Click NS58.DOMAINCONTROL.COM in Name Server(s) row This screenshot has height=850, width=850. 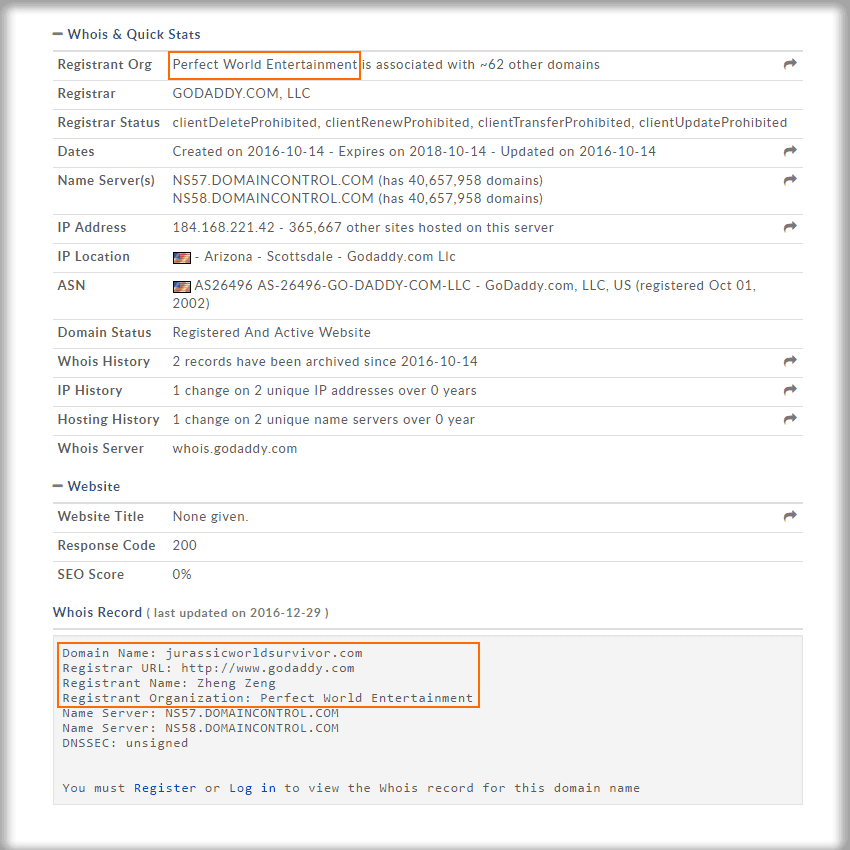tap(273, 198)
